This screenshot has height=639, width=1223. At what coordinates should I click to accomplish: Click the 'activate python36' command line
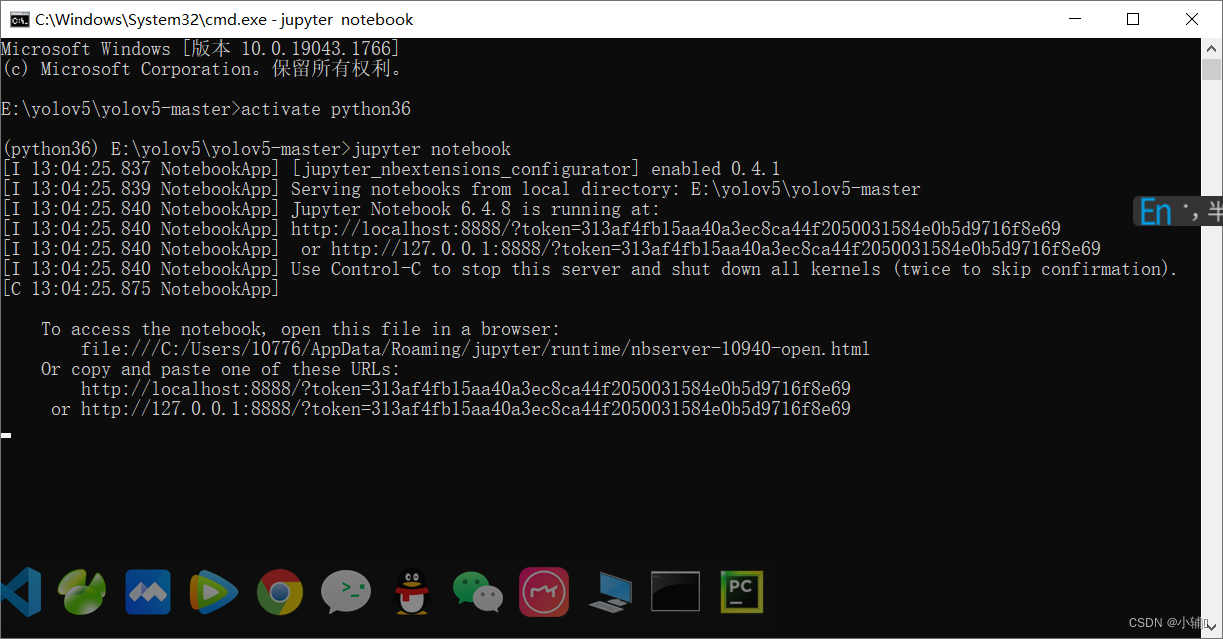pyautogui.click(x=206, y=109)
